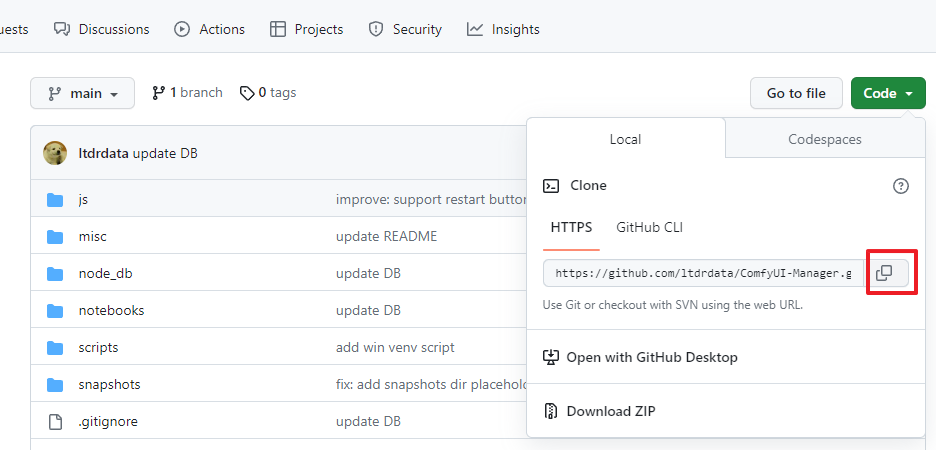Select the HTTPS clone method
936x450 pixels.
(x=571, y=227)
